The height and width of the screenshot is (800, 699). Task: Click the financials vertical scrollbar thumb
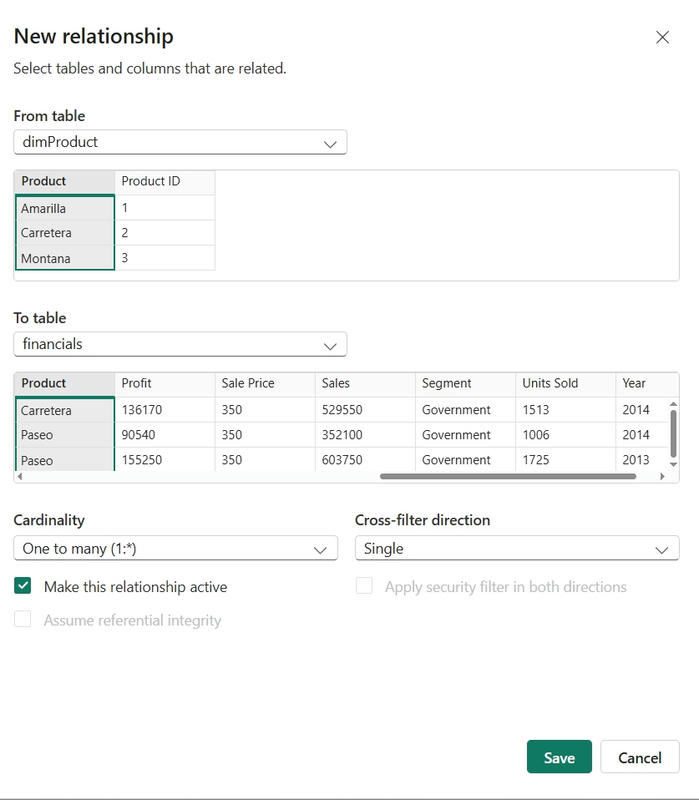coord(673,430)
